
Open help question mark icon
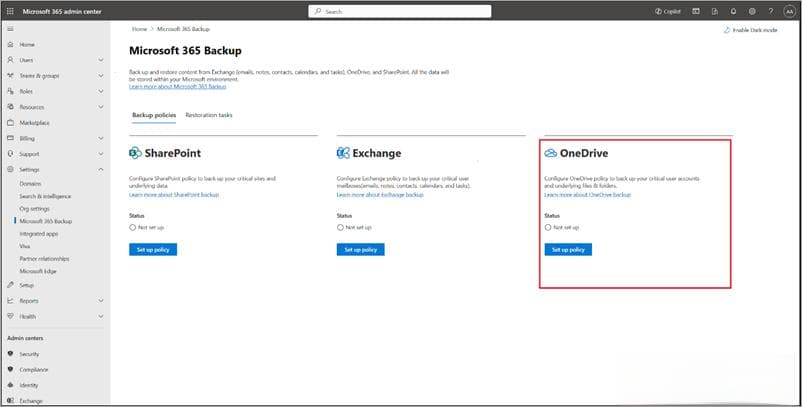coord(771,11)
